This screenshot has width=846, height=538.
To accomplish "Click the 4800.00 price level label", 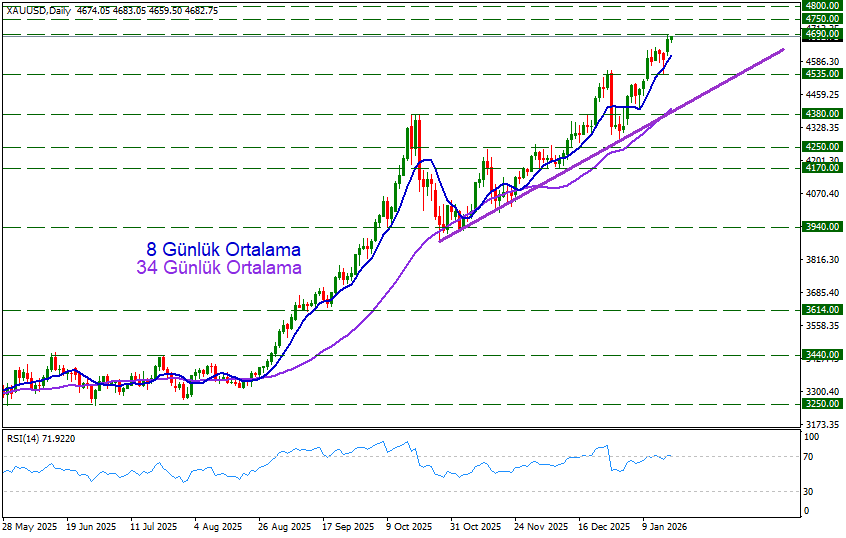I will pyautogui.click(x=821, y=6).
